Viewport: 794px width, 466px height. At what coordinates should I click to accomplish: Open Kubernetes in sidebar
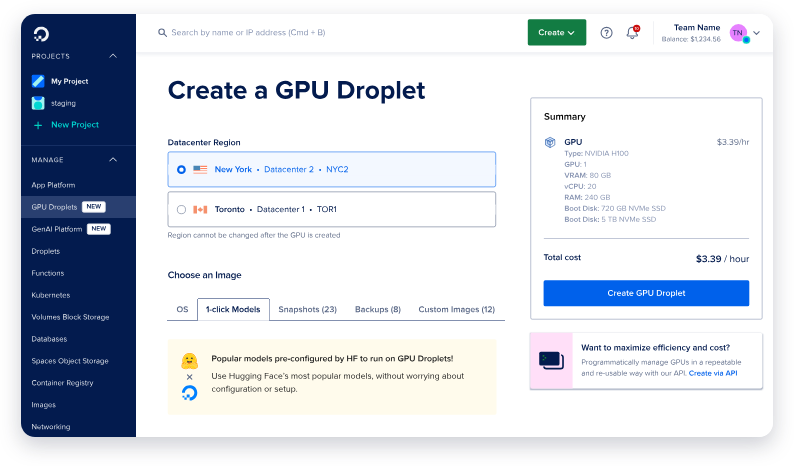tap(51, 295)
